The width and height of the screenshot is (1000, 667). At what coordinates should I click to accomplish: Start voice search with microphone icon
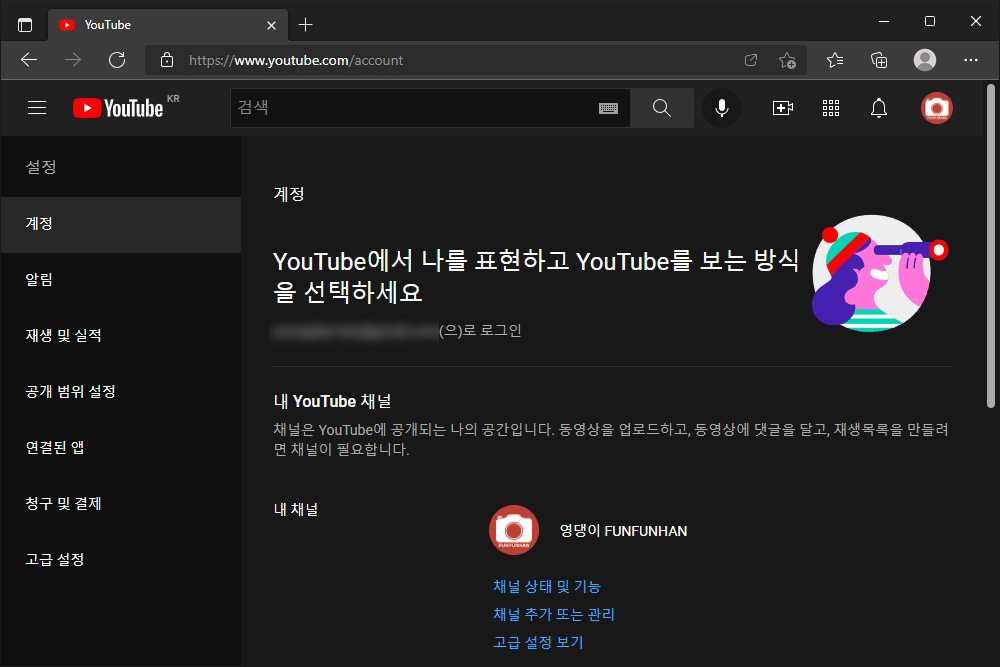[x=722, y=108]
